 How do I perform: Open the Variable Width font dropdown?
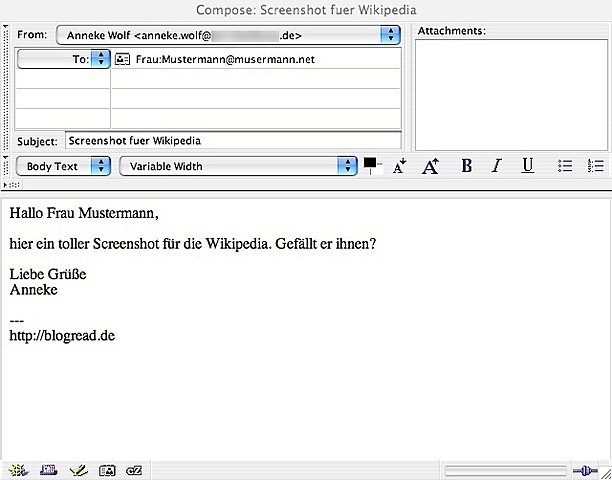tap(238, 167)
